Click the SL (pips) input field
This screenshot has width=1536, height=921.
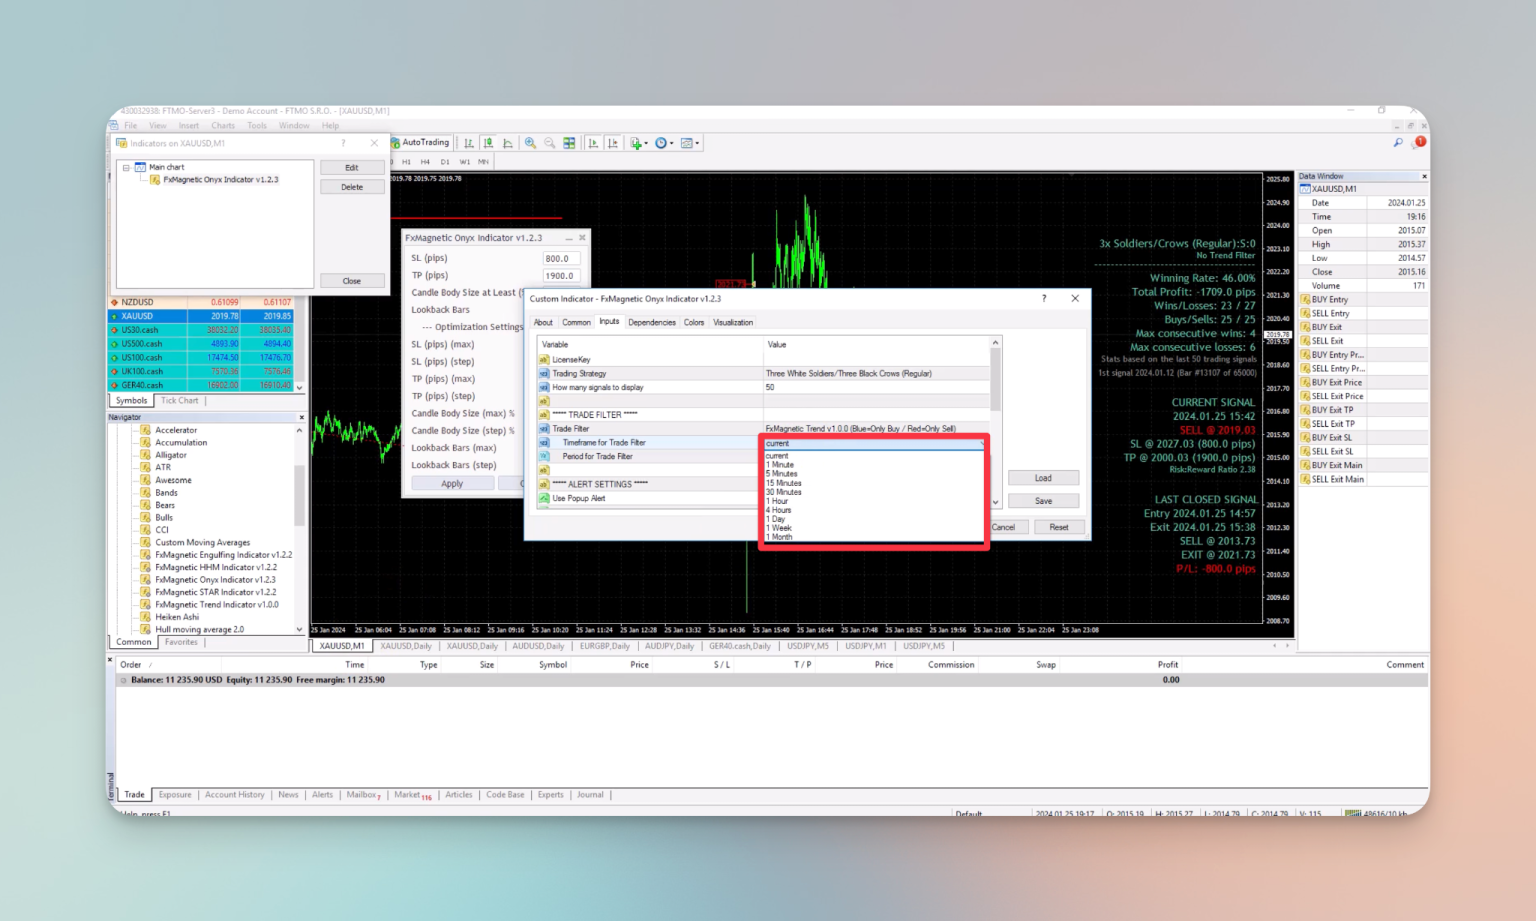(x=561, y=258)
